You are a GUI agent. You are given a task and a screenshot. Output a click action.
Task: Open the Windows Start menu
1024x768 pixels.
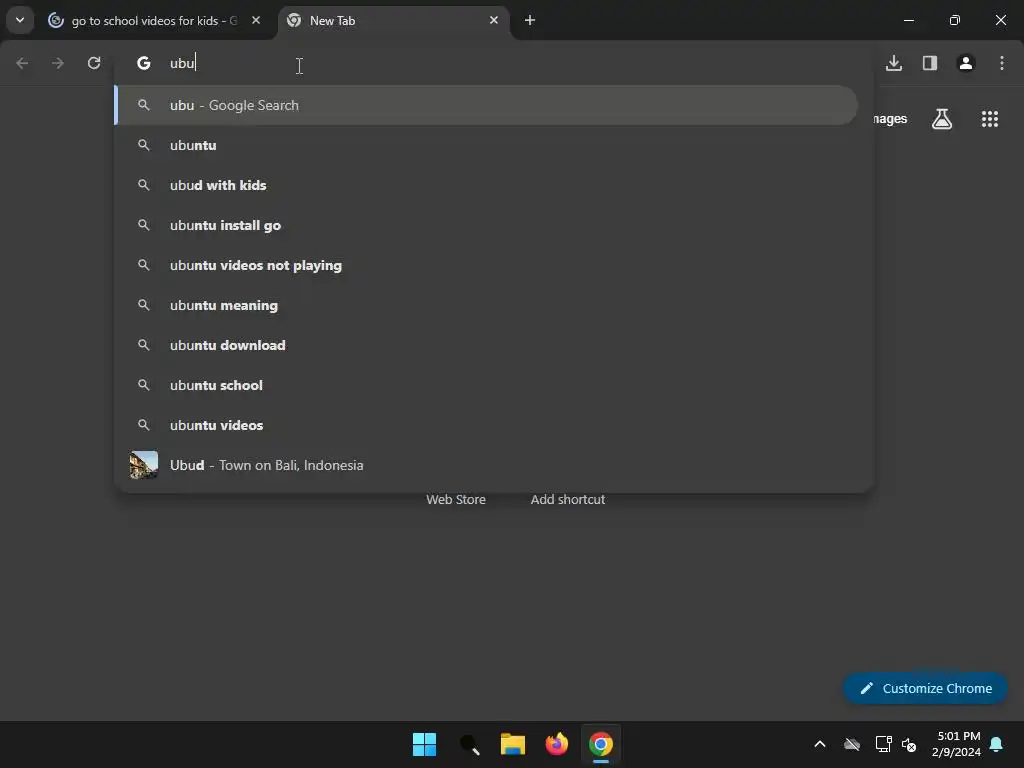(424, 744)
